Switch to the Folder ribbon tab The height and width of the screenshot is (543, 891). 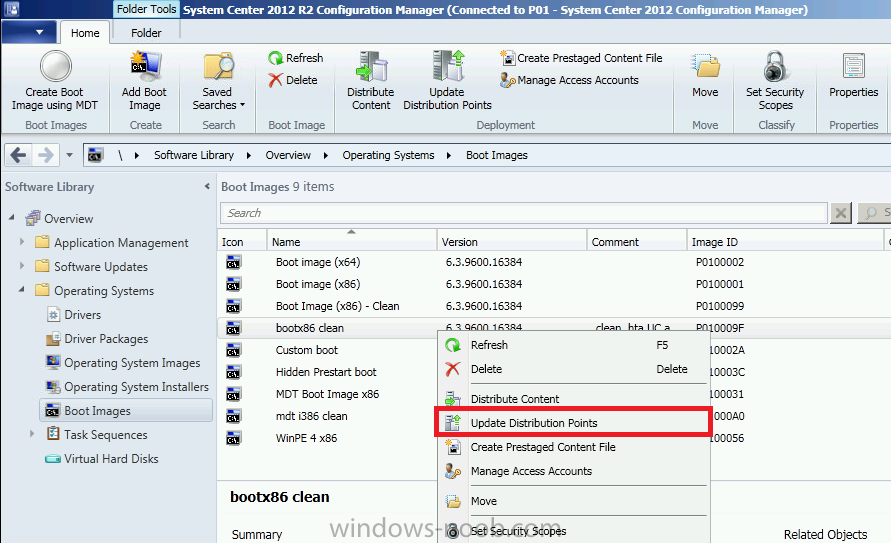[x=146, y=33]
